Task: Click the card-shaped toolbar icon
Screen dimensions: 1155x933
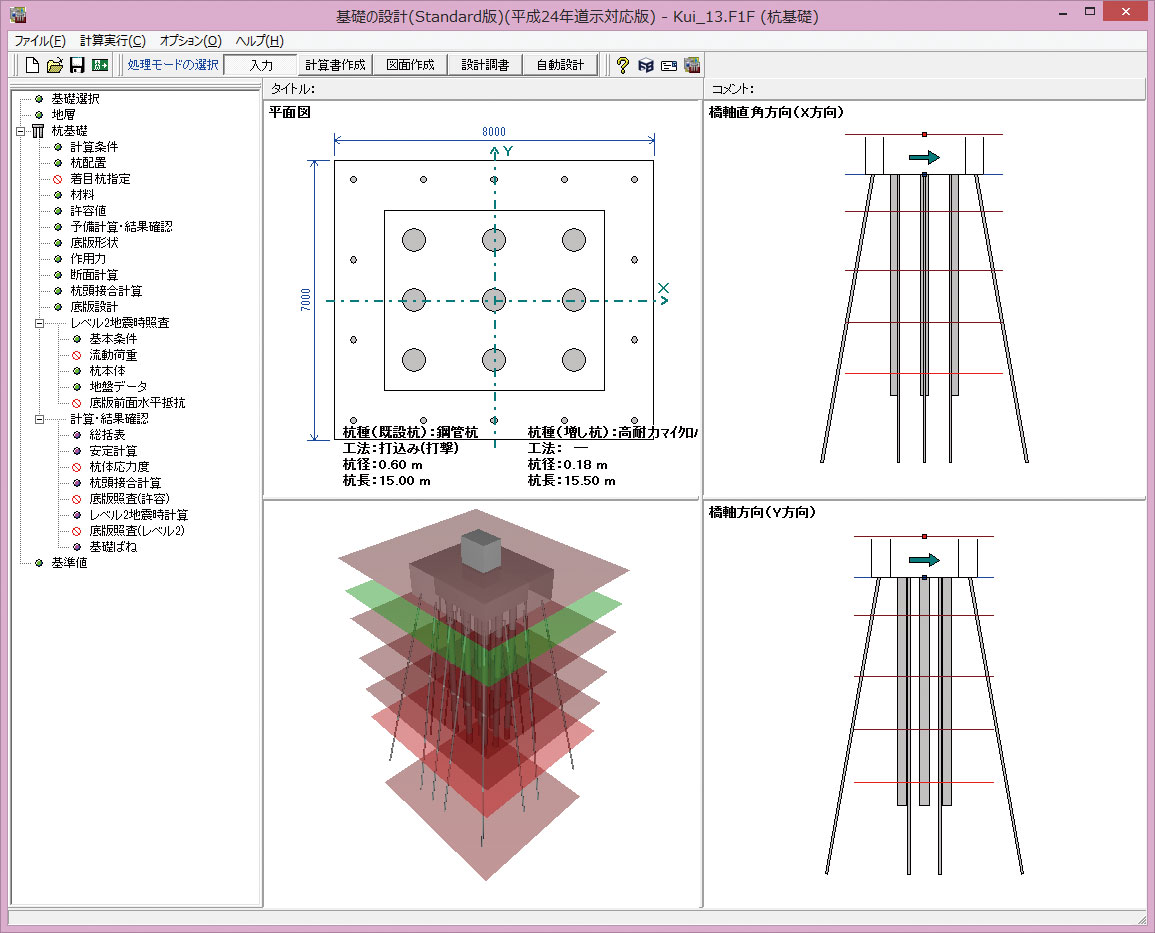Action: (x=669, y=66)
